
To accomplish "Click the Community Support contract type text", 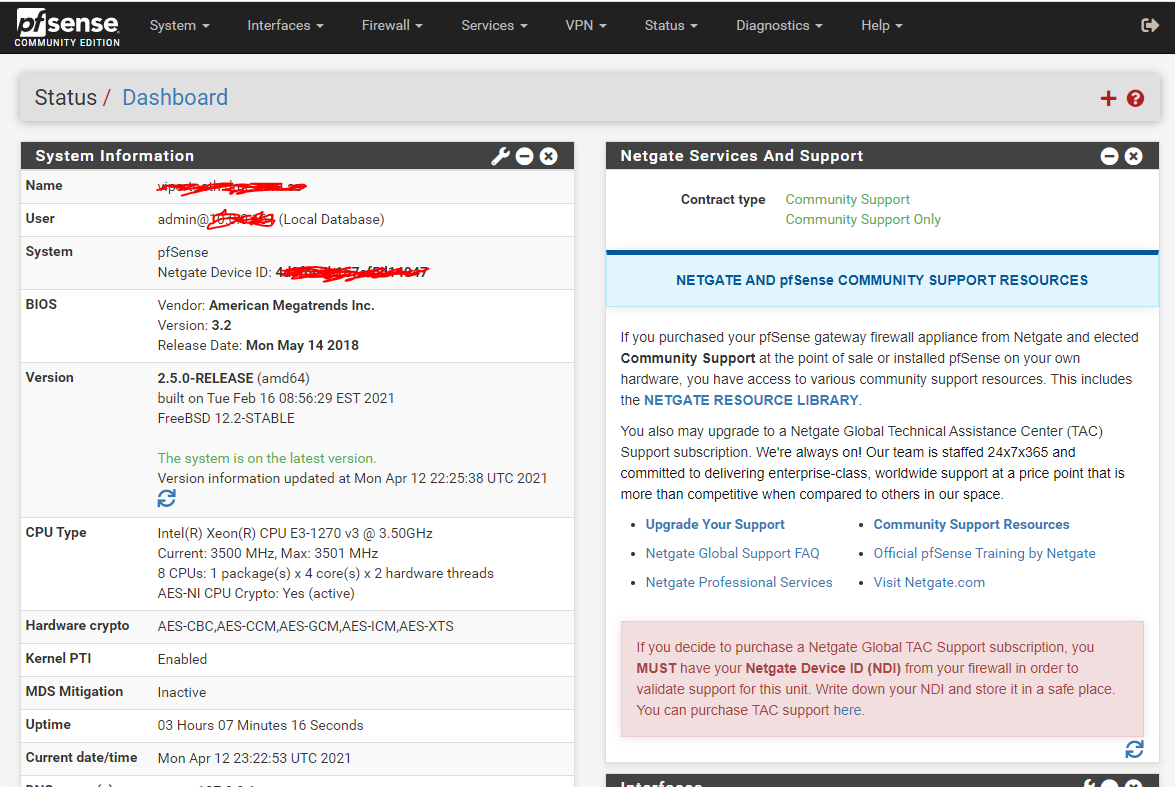I will point(848,199).
